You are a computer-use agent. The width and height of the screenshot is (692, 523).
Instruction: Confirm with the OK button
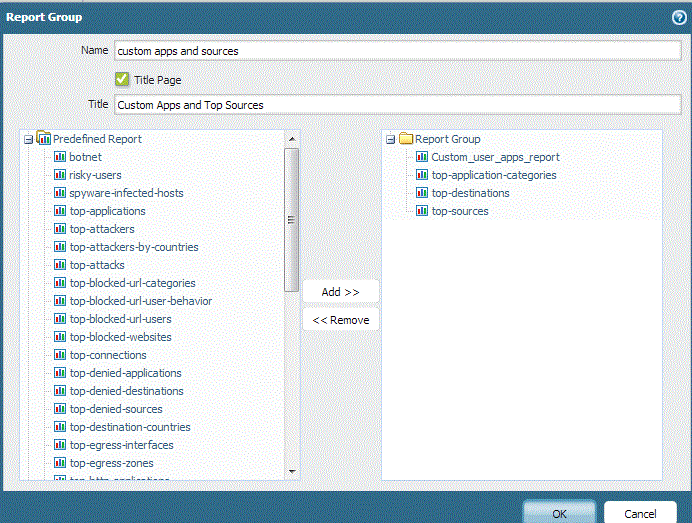point(559,513)
